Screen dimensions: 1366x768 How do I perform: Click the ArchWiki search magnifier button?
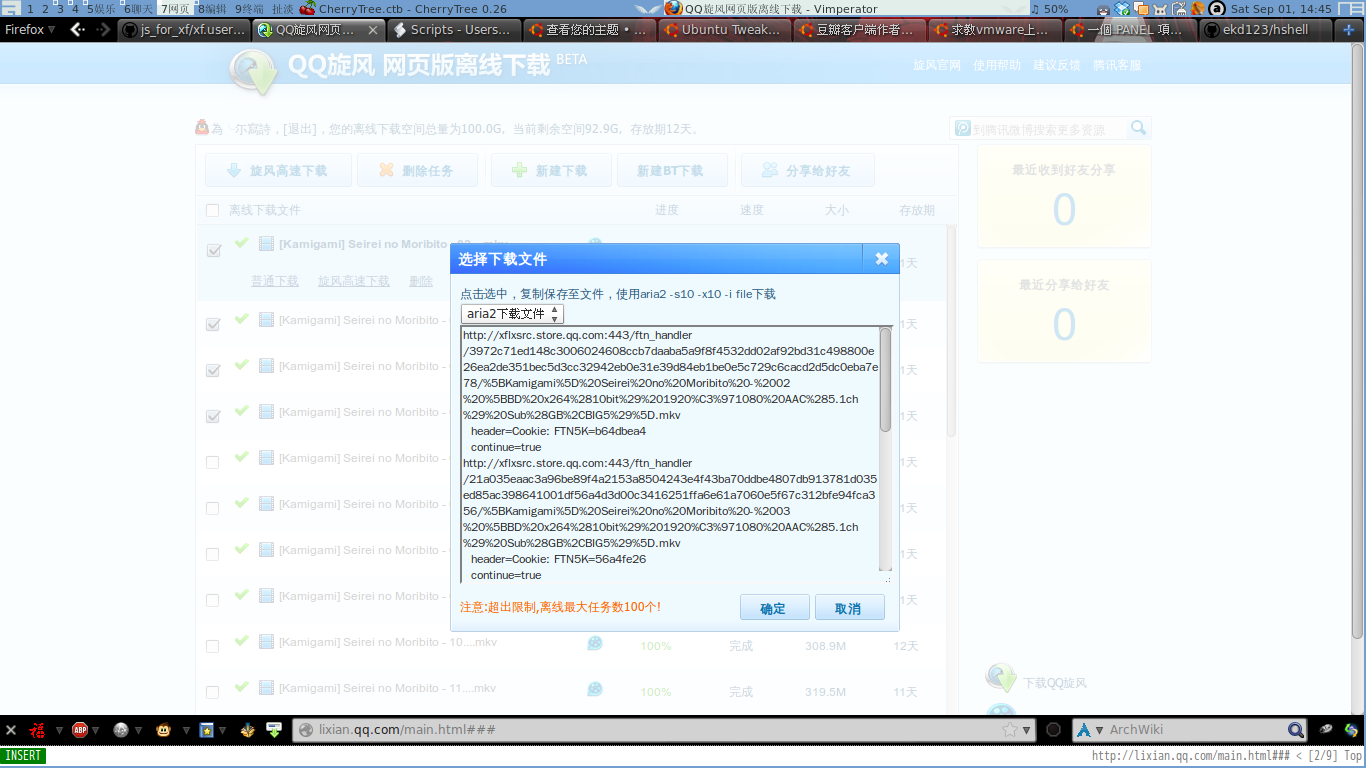pos(1295,730)
